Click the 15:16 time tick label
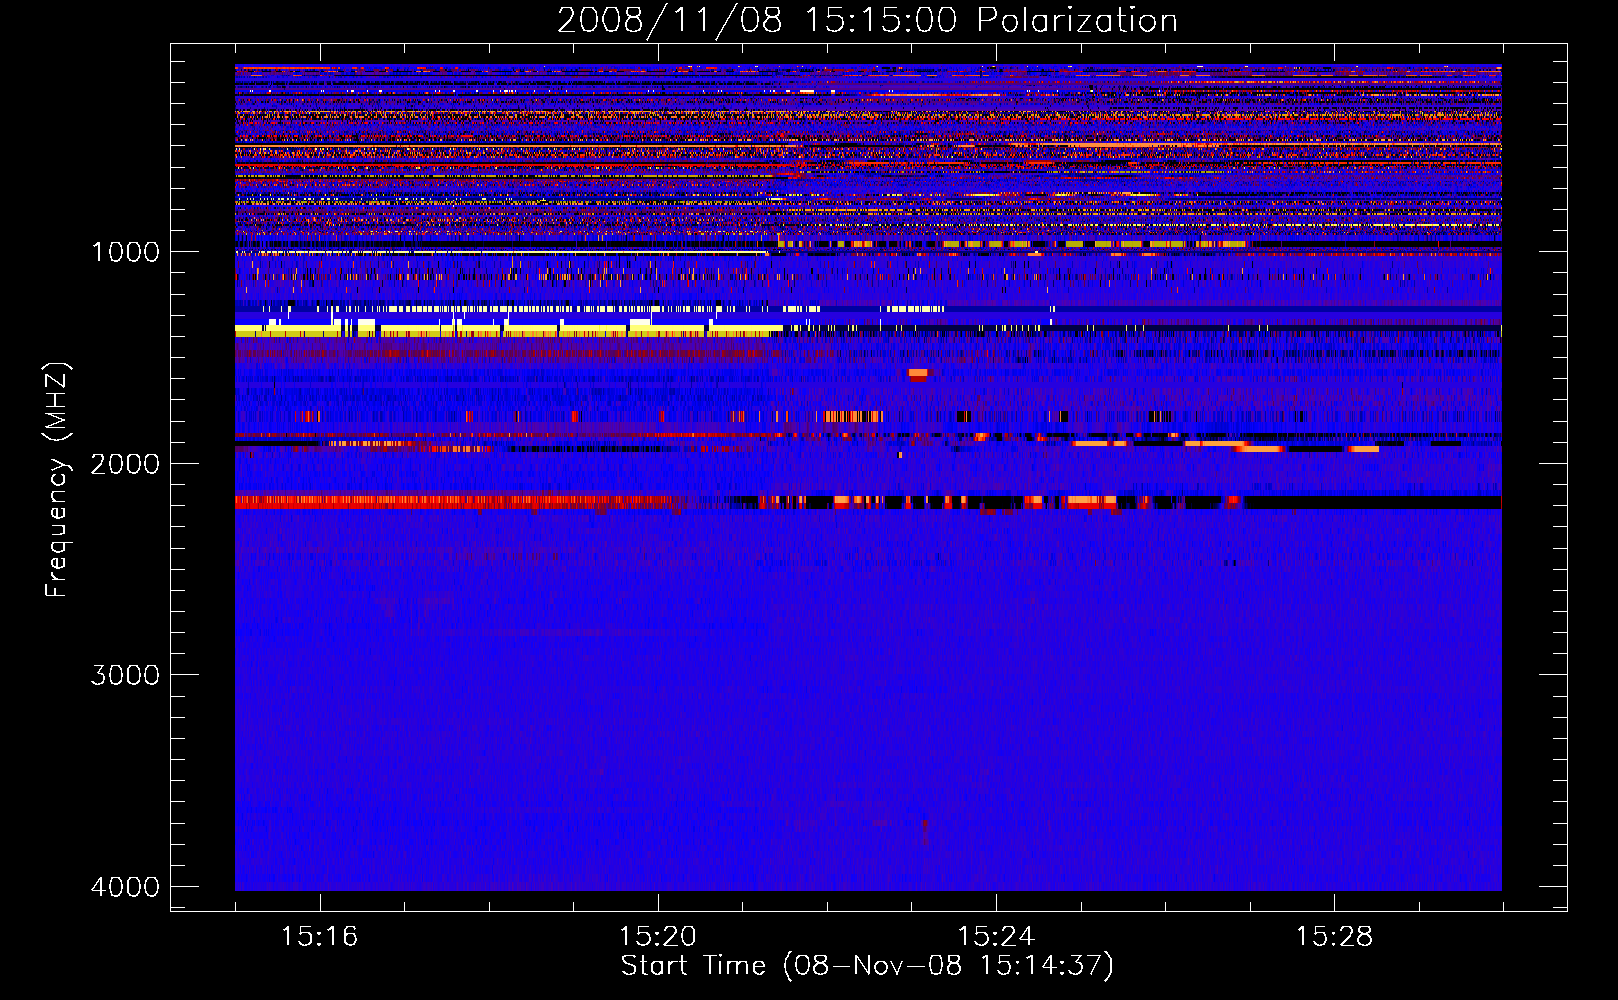This screenshot has height=1000, width=1618. [319, 936]
